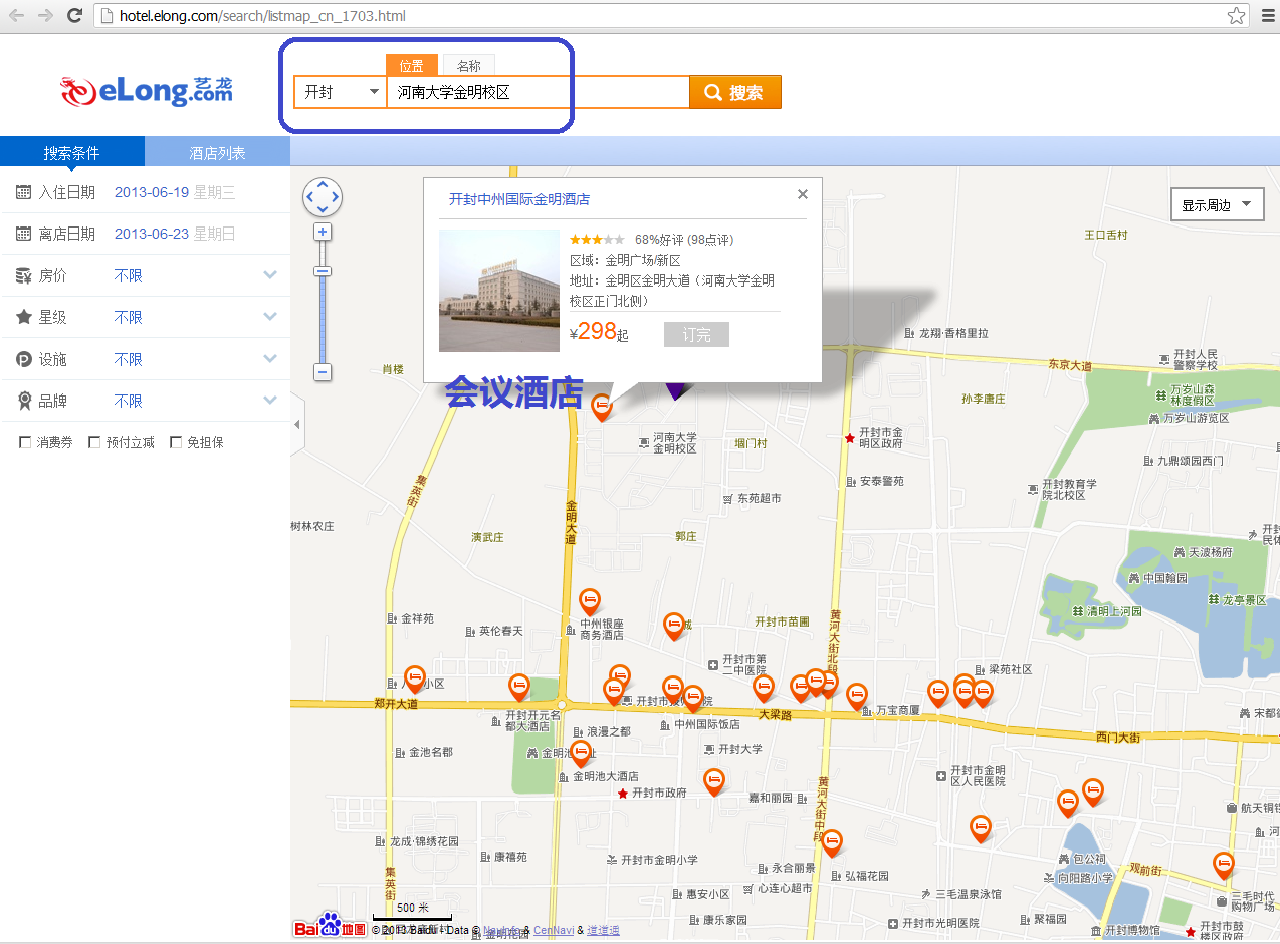The width and height of the screenshot is (1280, 944).
Task: Click the hotel photo thumbnail in popup
Action: [x=499, y=291]
